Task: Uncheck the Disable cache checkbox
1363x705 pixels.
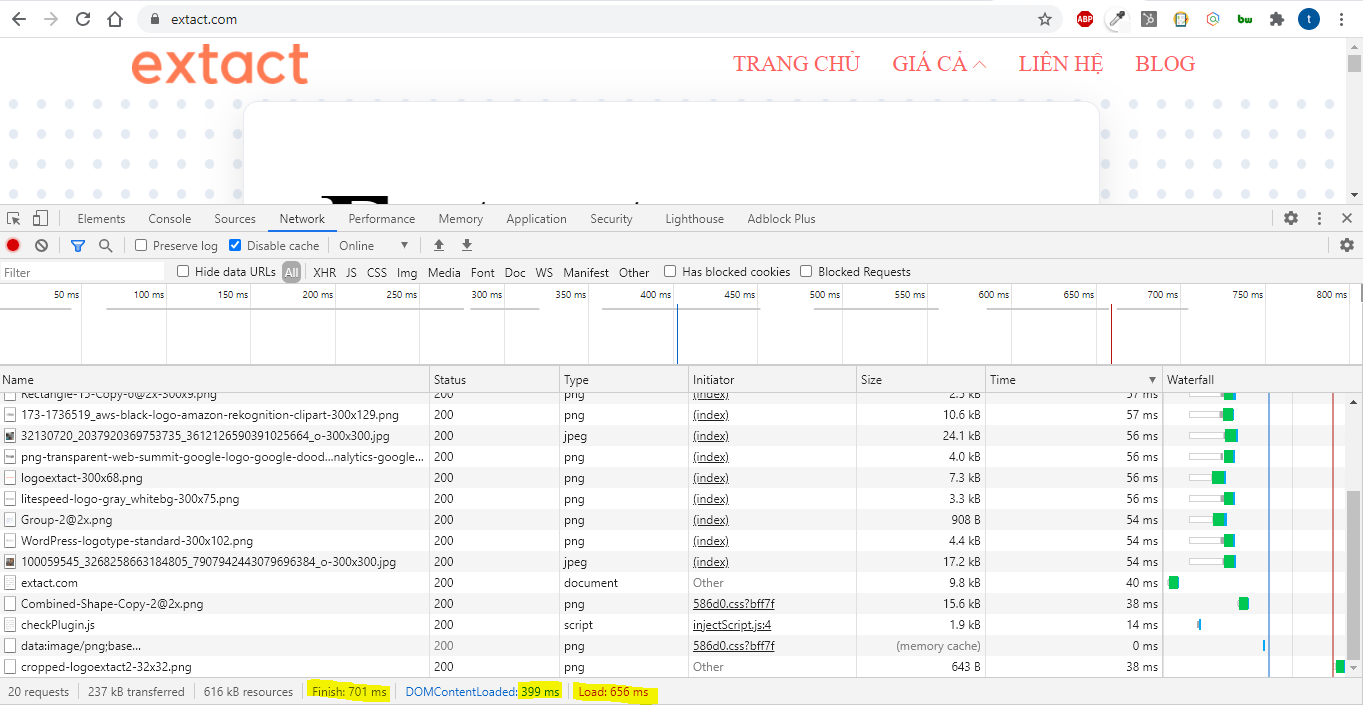Action: (233, 245)
